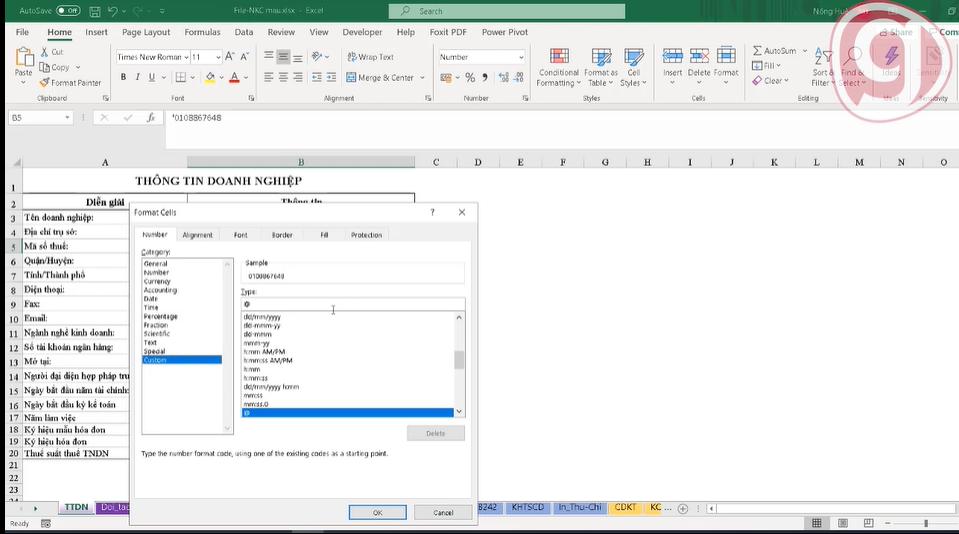Viewport: 959px width, 534px height.
Task: Expand the Number format dropdown in ribbon
Action: [520, 57]
